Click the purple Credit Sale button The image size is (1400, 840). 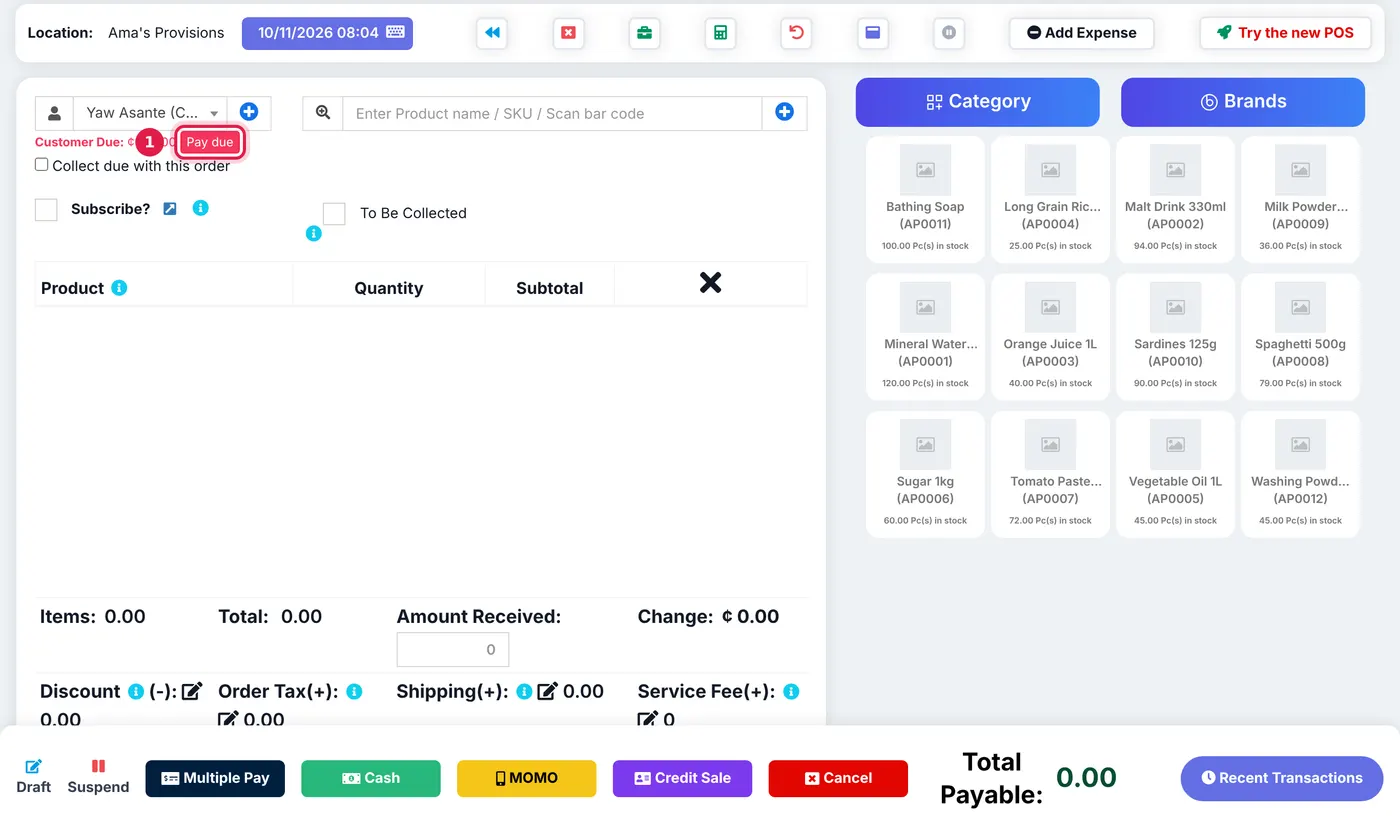pos(683,778)
